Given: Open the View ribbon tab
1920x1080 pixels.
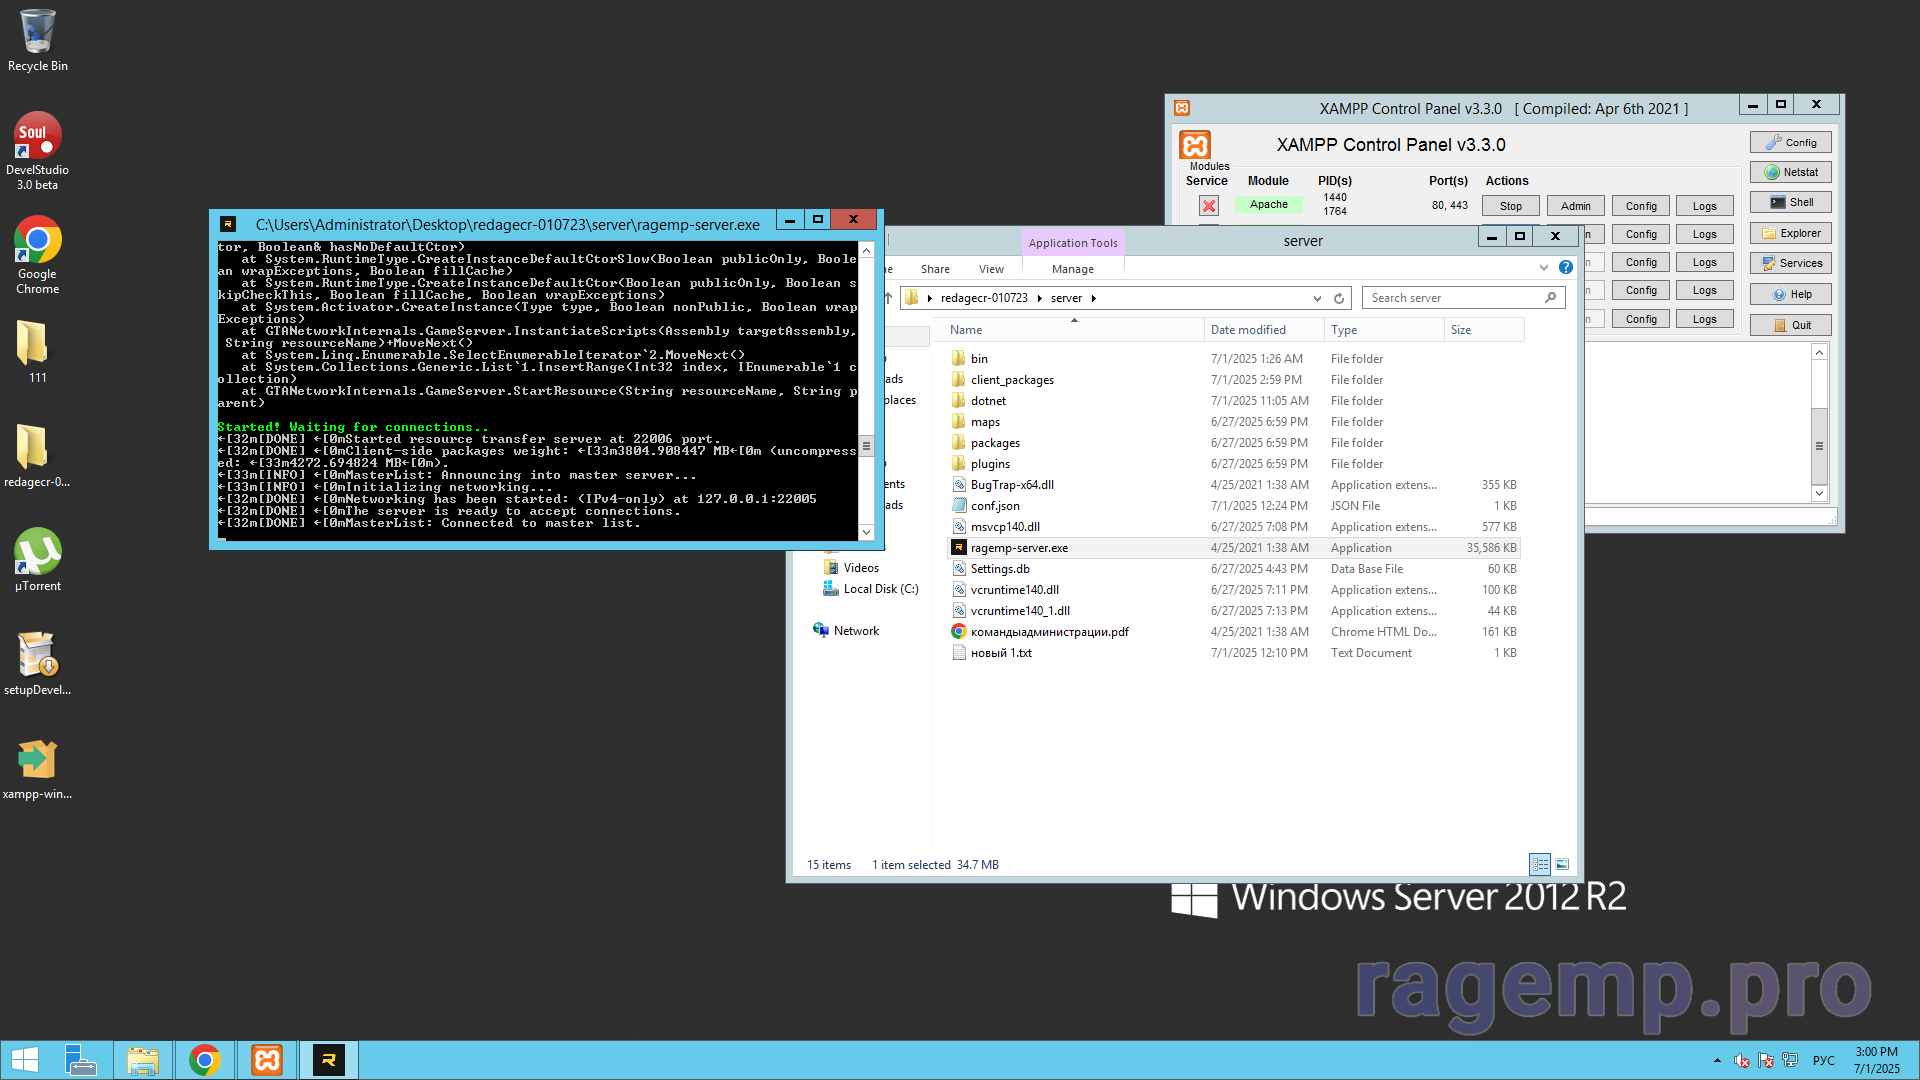Looking at the screenshot, I should (x=991, y=269).
